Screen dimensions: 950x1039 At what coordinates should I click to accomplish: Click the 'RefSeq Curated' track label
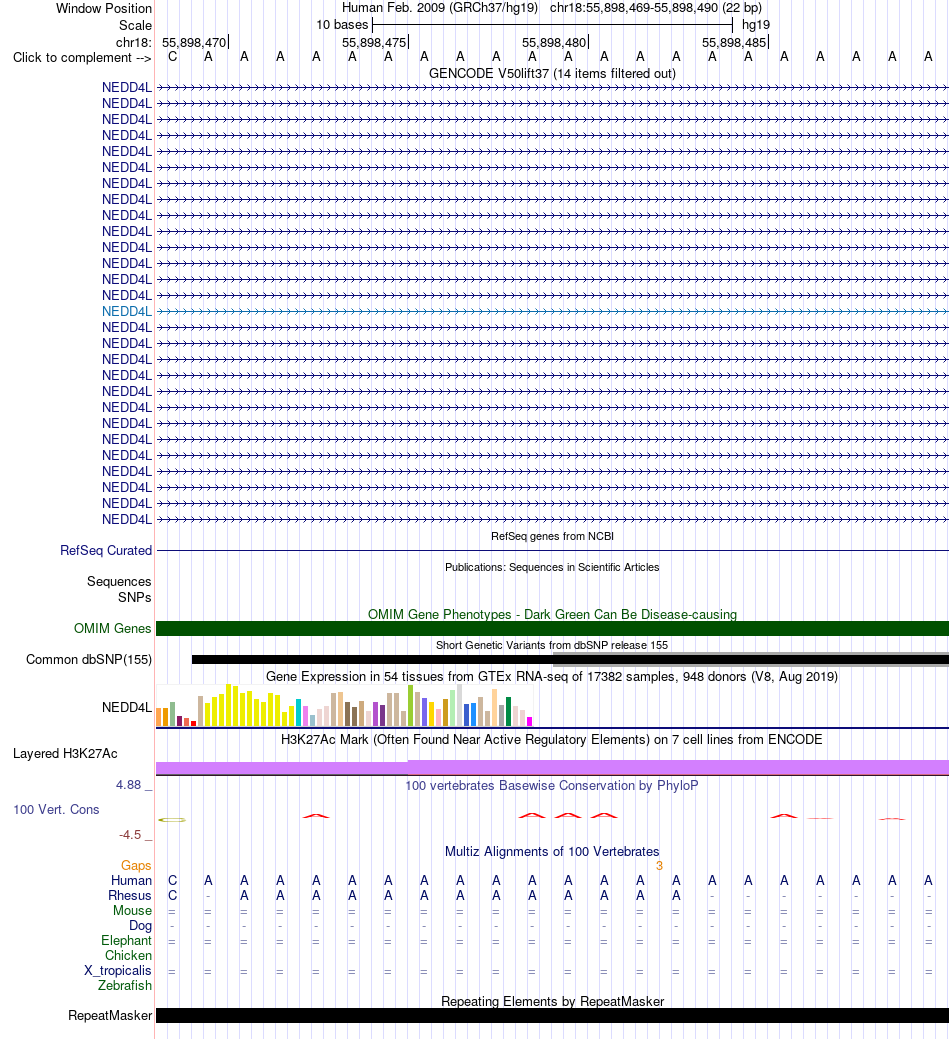click(x=106, y=551)
